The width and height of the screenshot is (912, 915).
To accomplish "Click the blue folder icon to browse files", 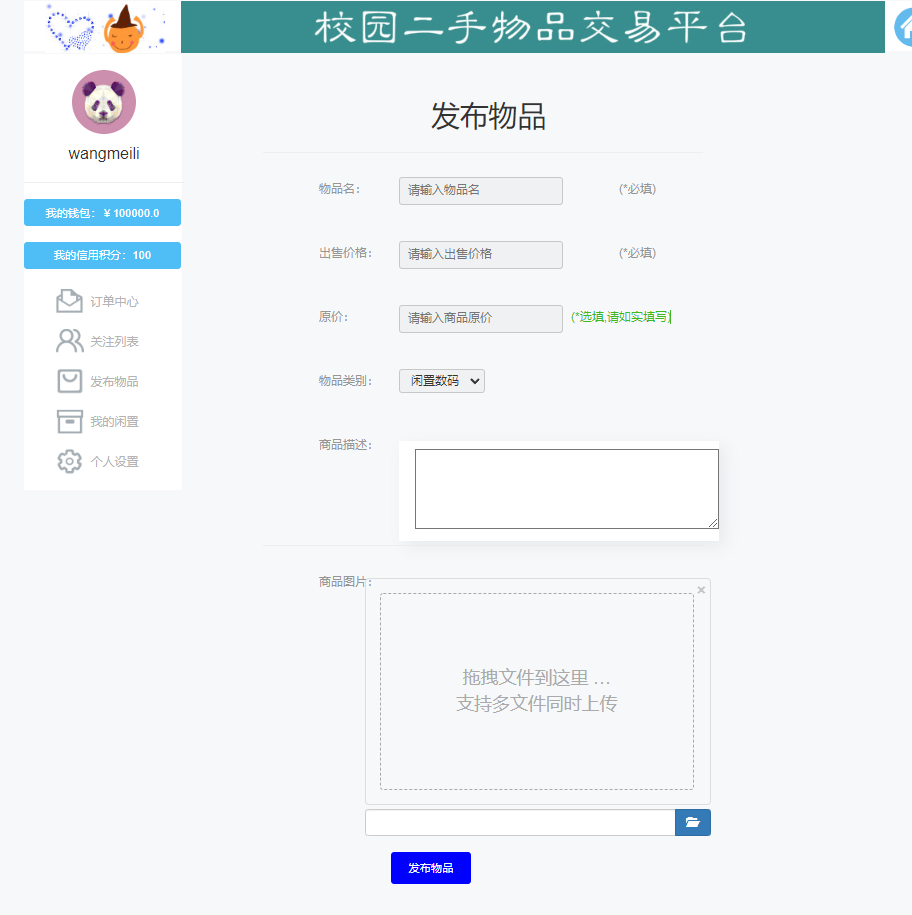I will pyautogui.click(x=692, y=822).
